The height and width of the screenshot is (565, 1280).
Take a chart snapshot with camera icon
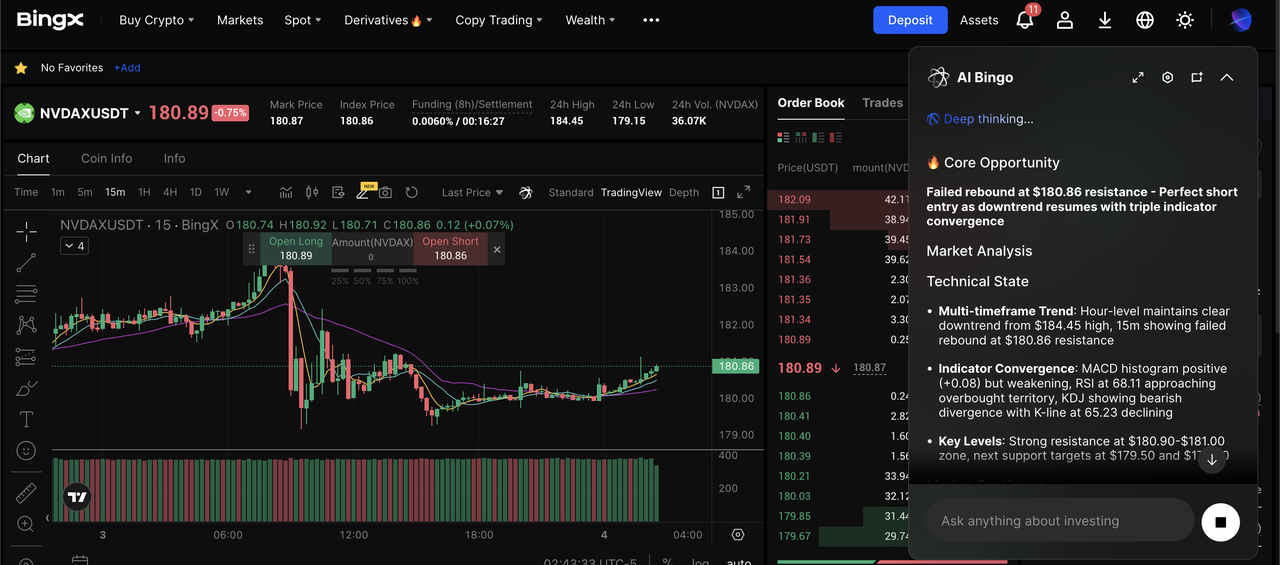(x=385, y=192)
